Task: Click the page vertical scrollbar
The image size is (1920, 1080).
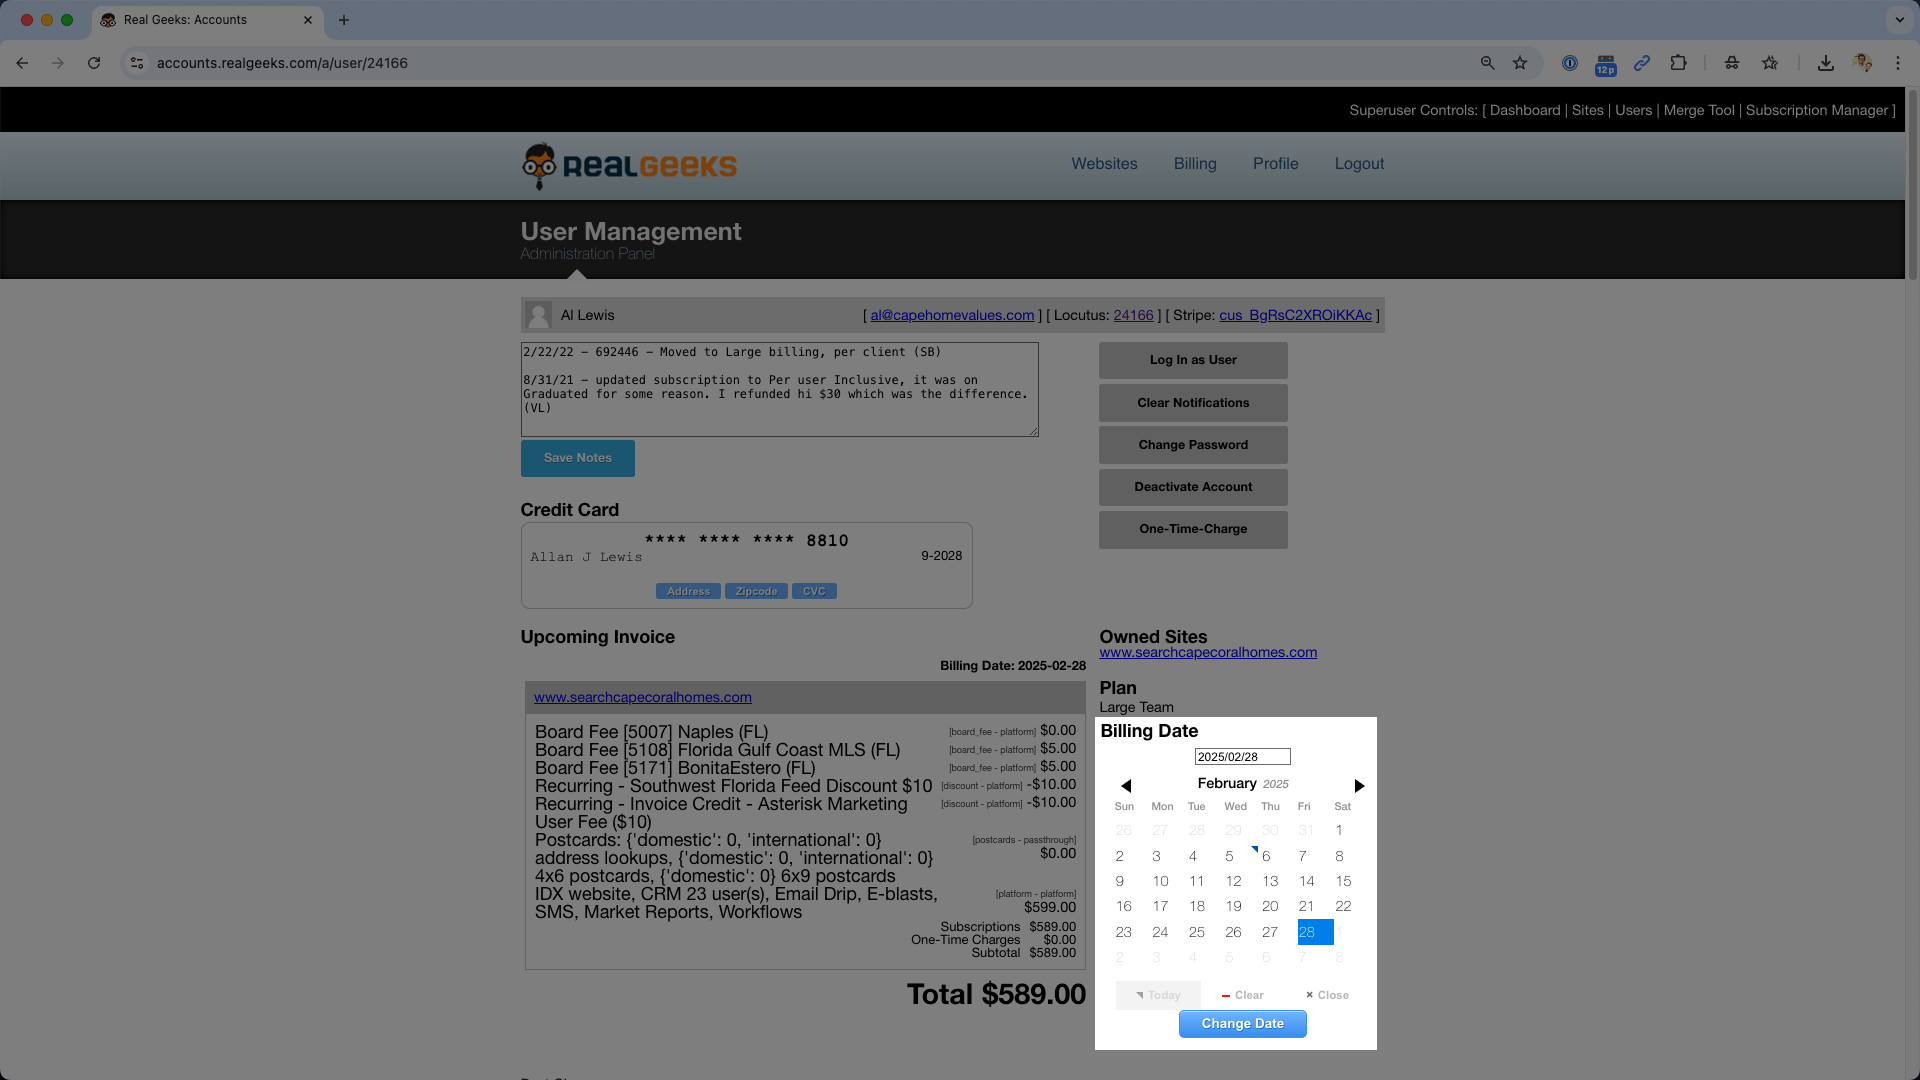Action: [x=1912, y=185]
